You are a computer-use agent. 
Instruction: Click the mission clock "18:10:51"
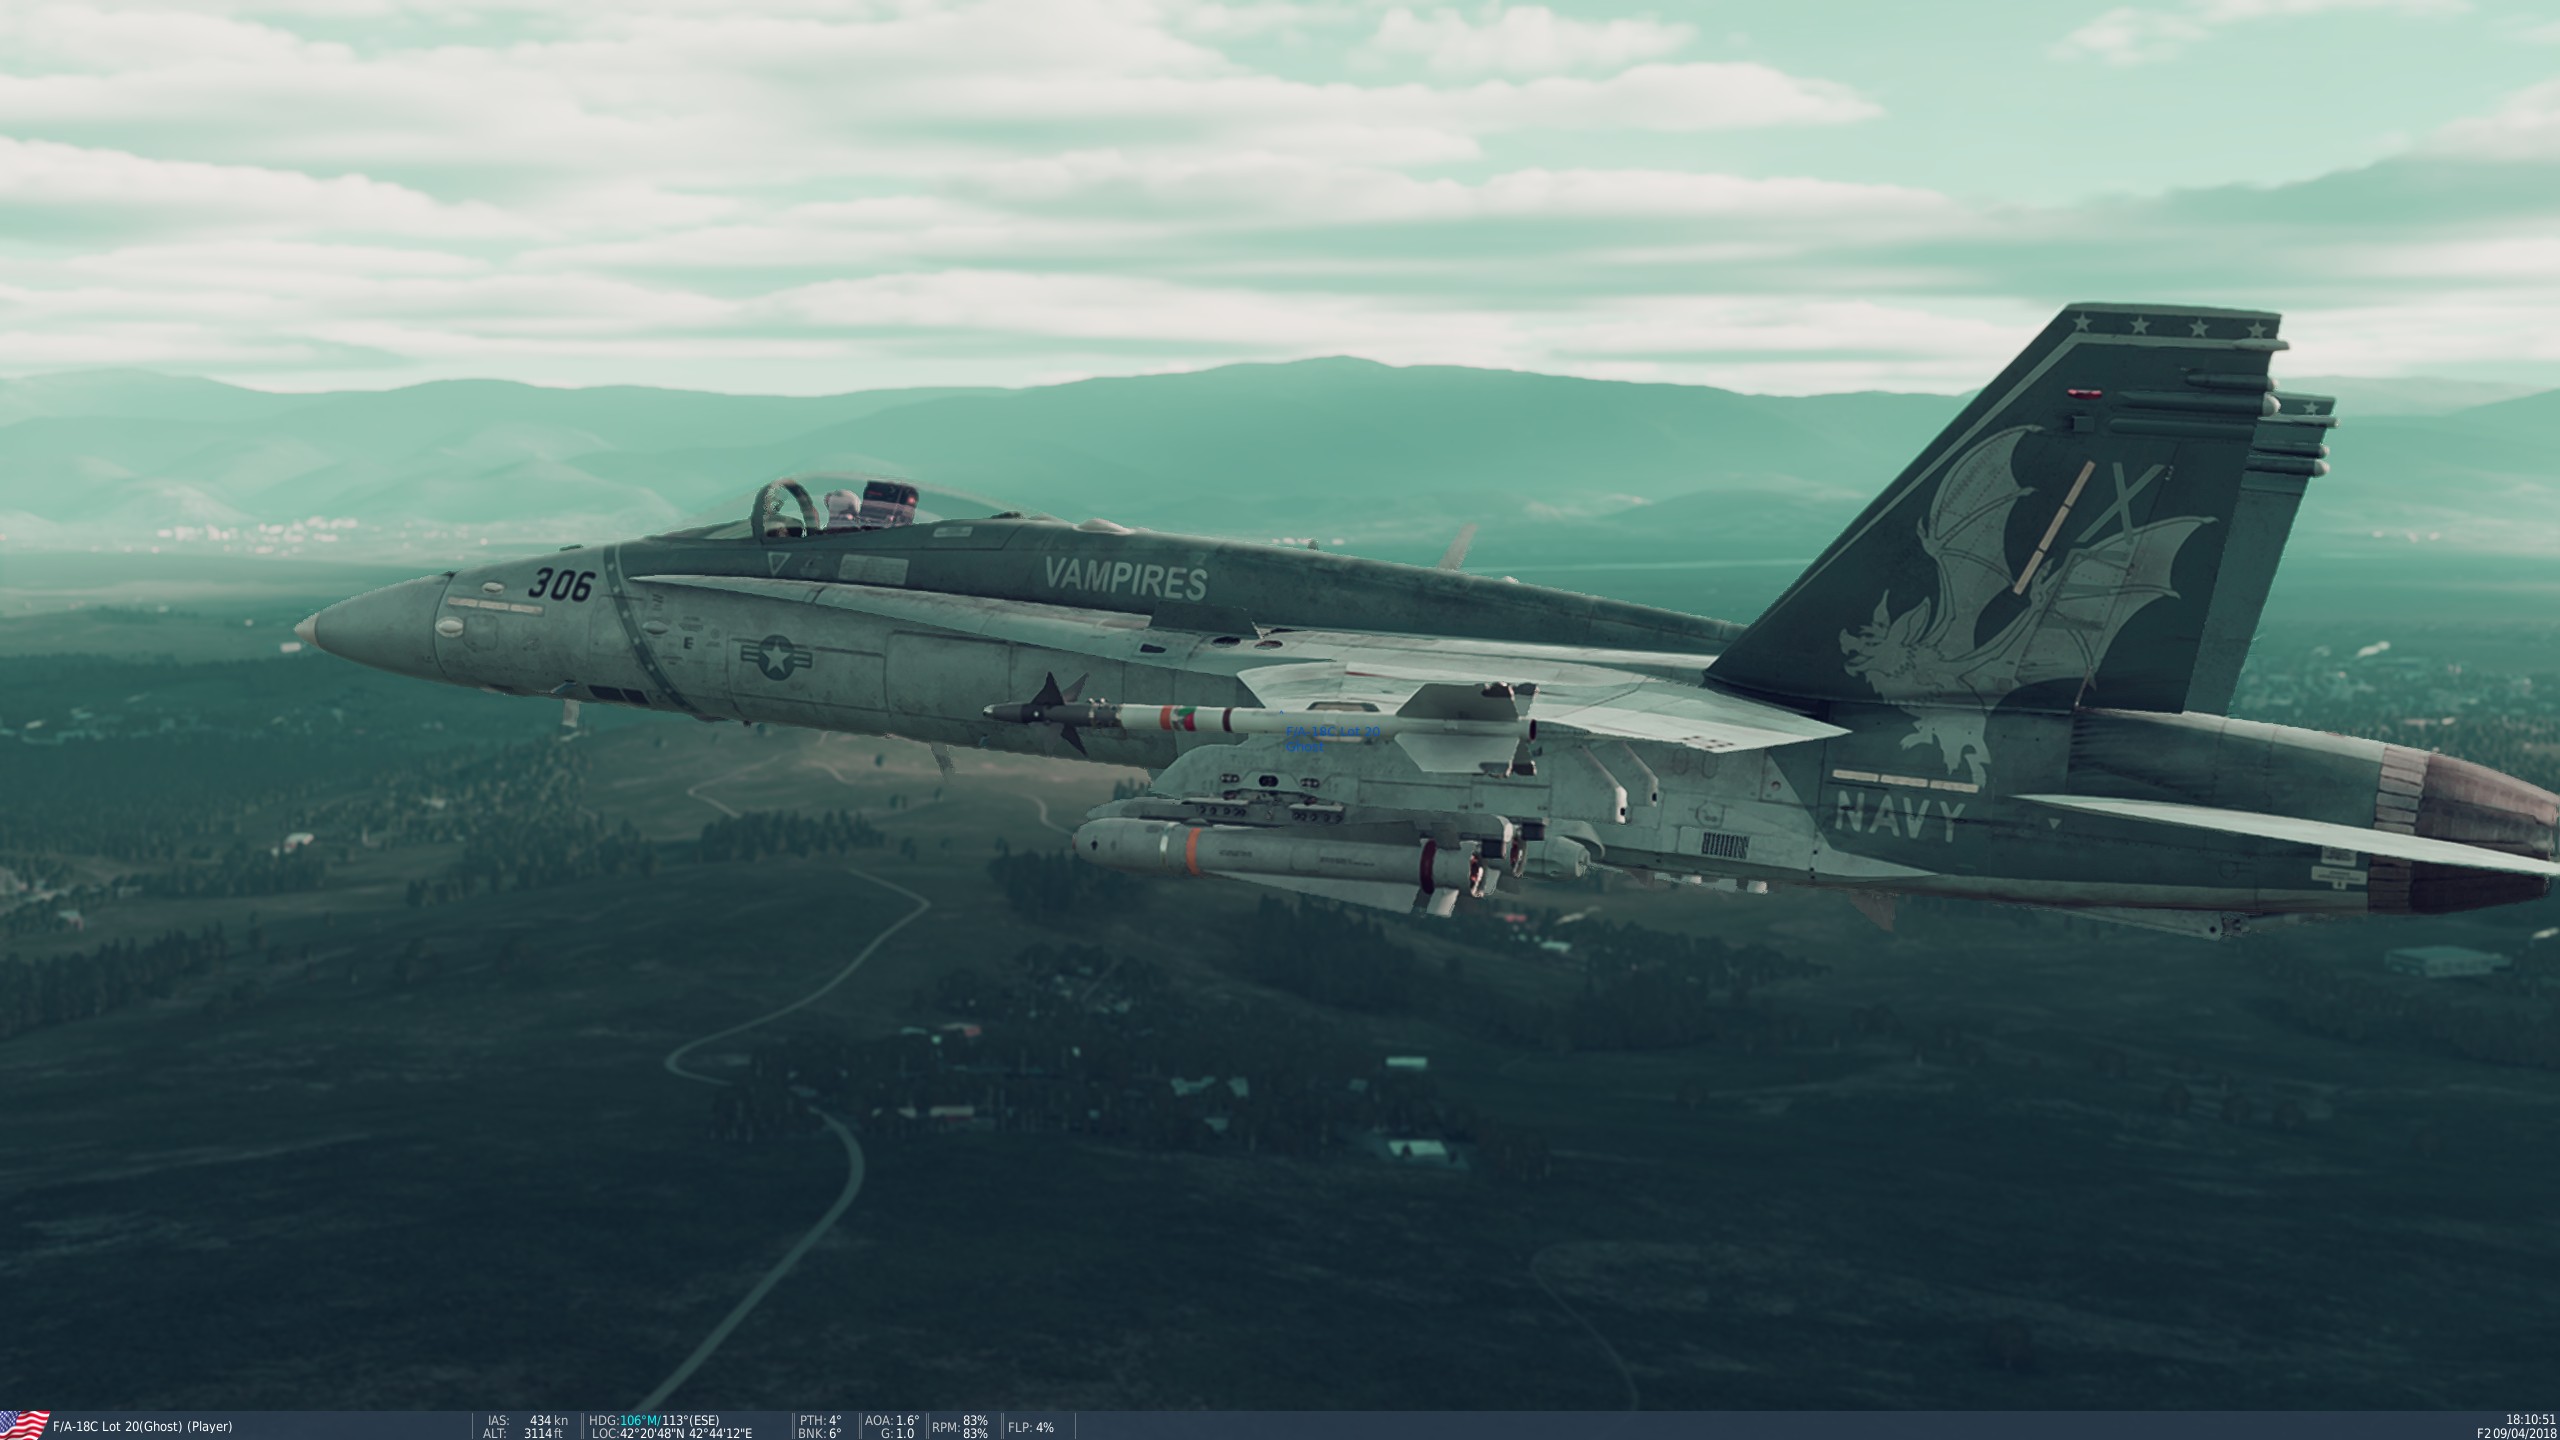pos(2530,1420)
